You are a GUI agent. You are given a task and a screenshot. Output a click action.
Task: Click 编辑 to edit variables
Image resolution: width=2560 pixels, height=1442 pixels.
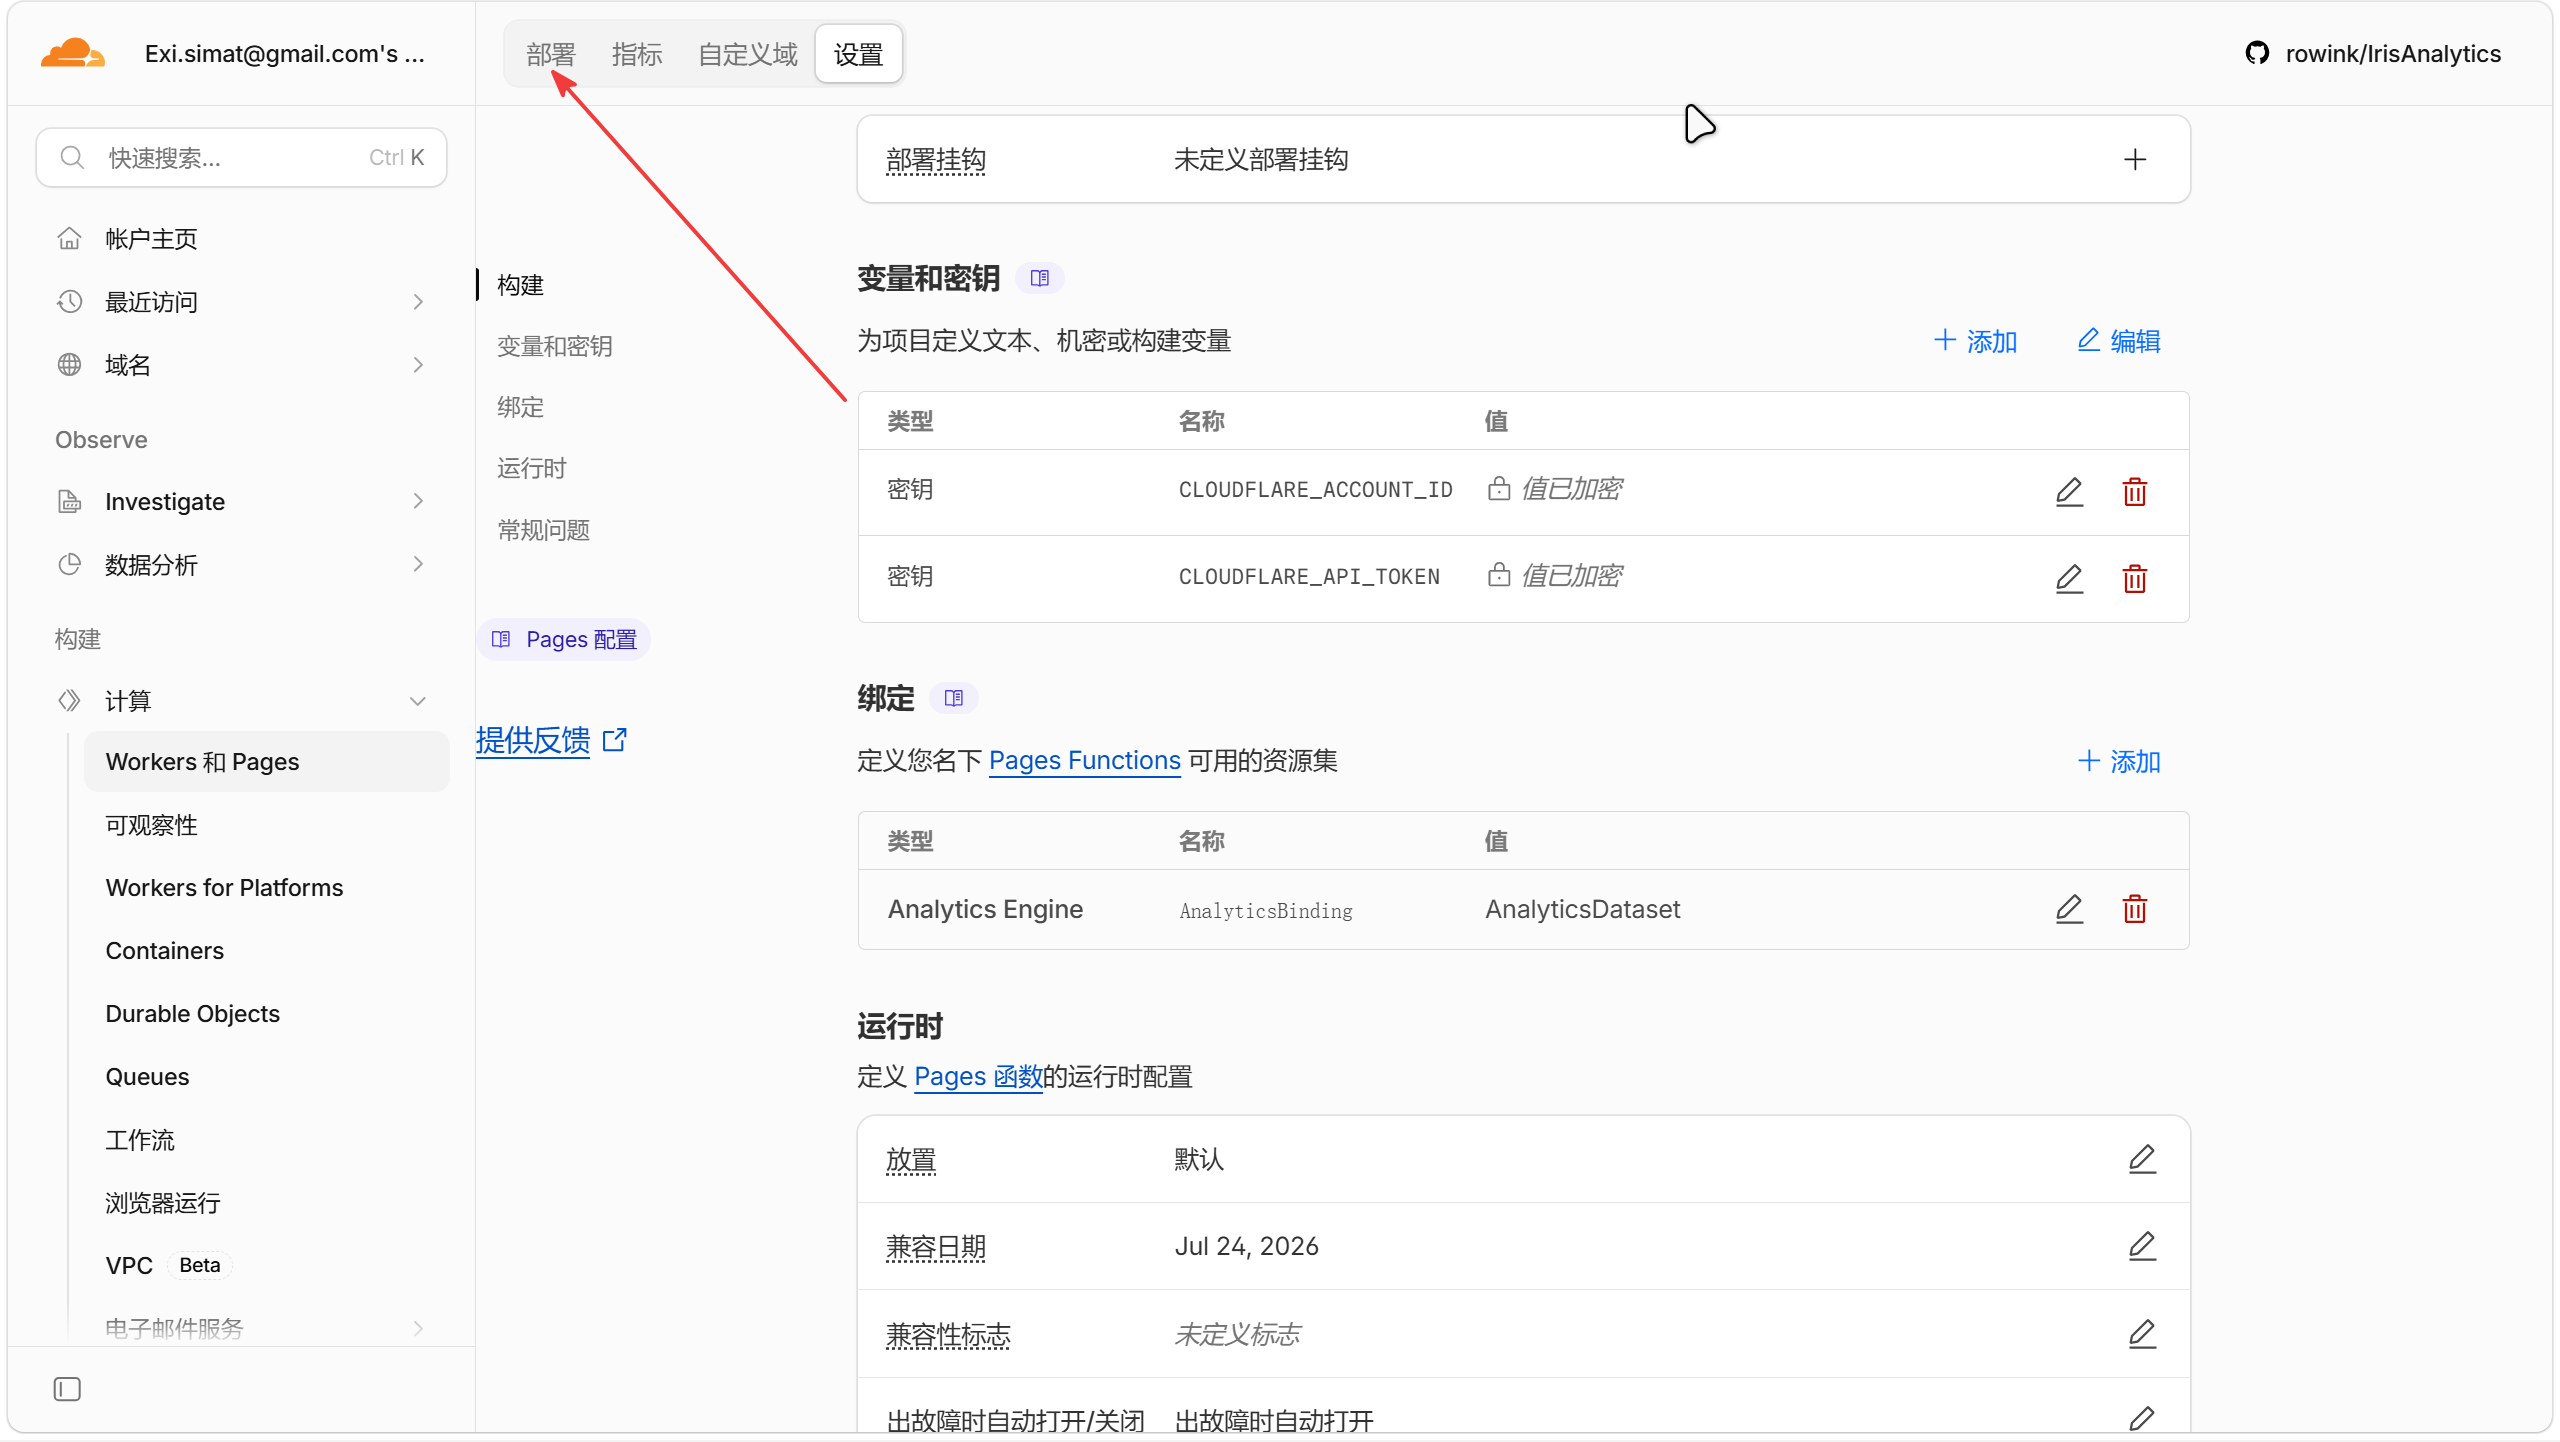click(2119, 341)
